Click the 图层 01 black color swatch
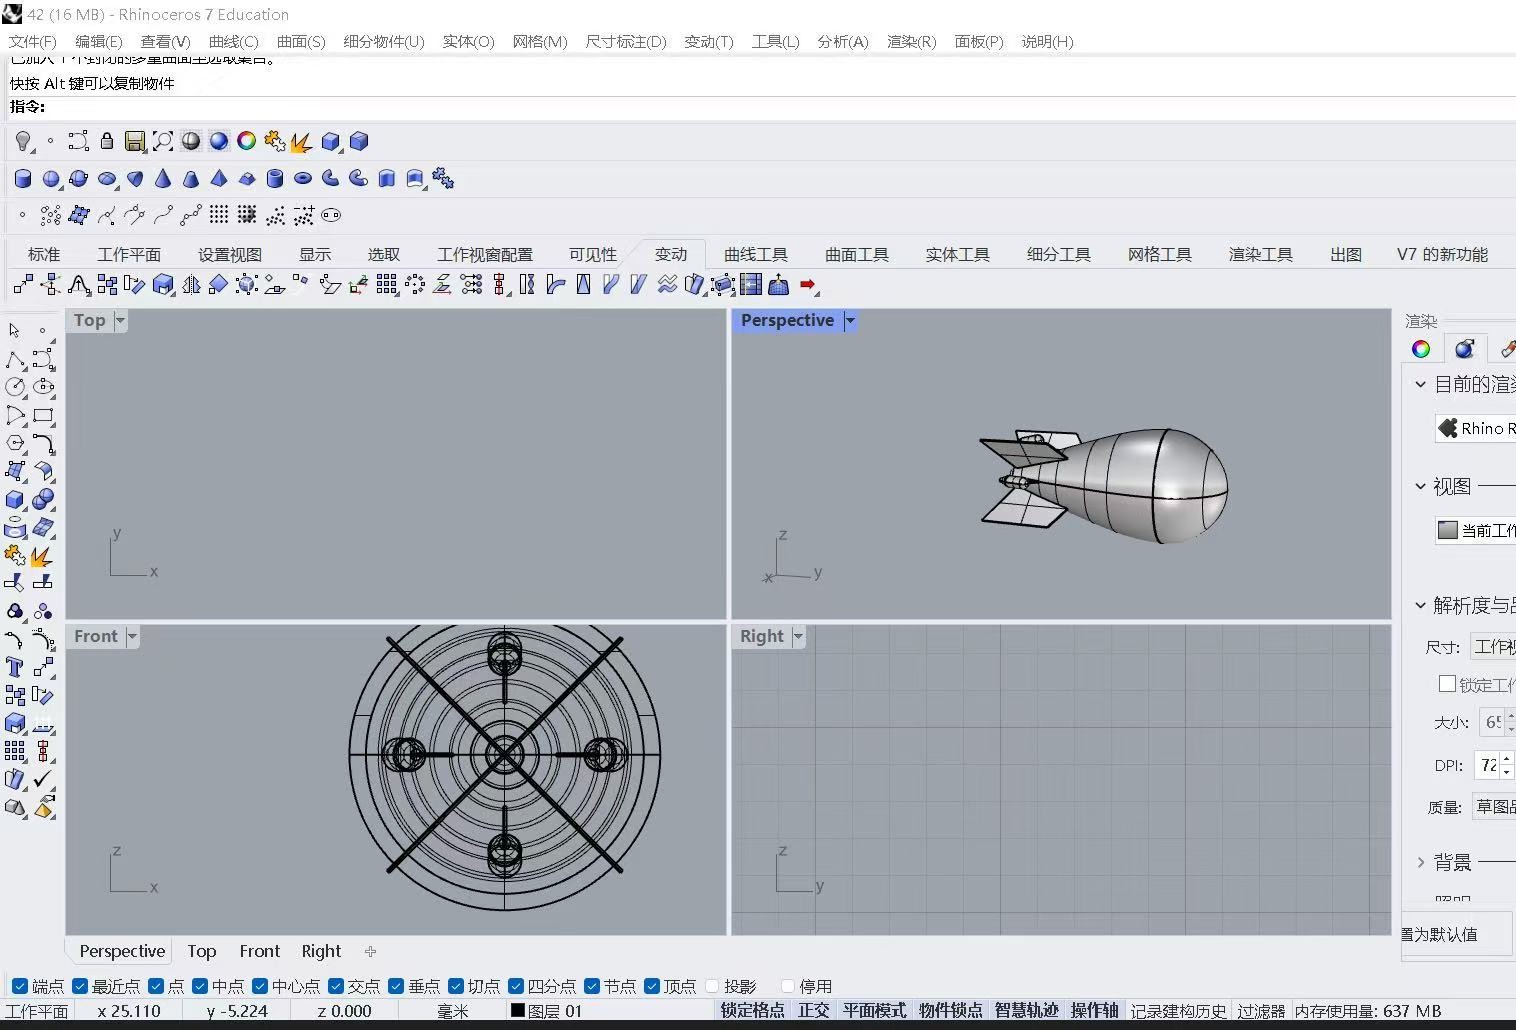 518,1010
